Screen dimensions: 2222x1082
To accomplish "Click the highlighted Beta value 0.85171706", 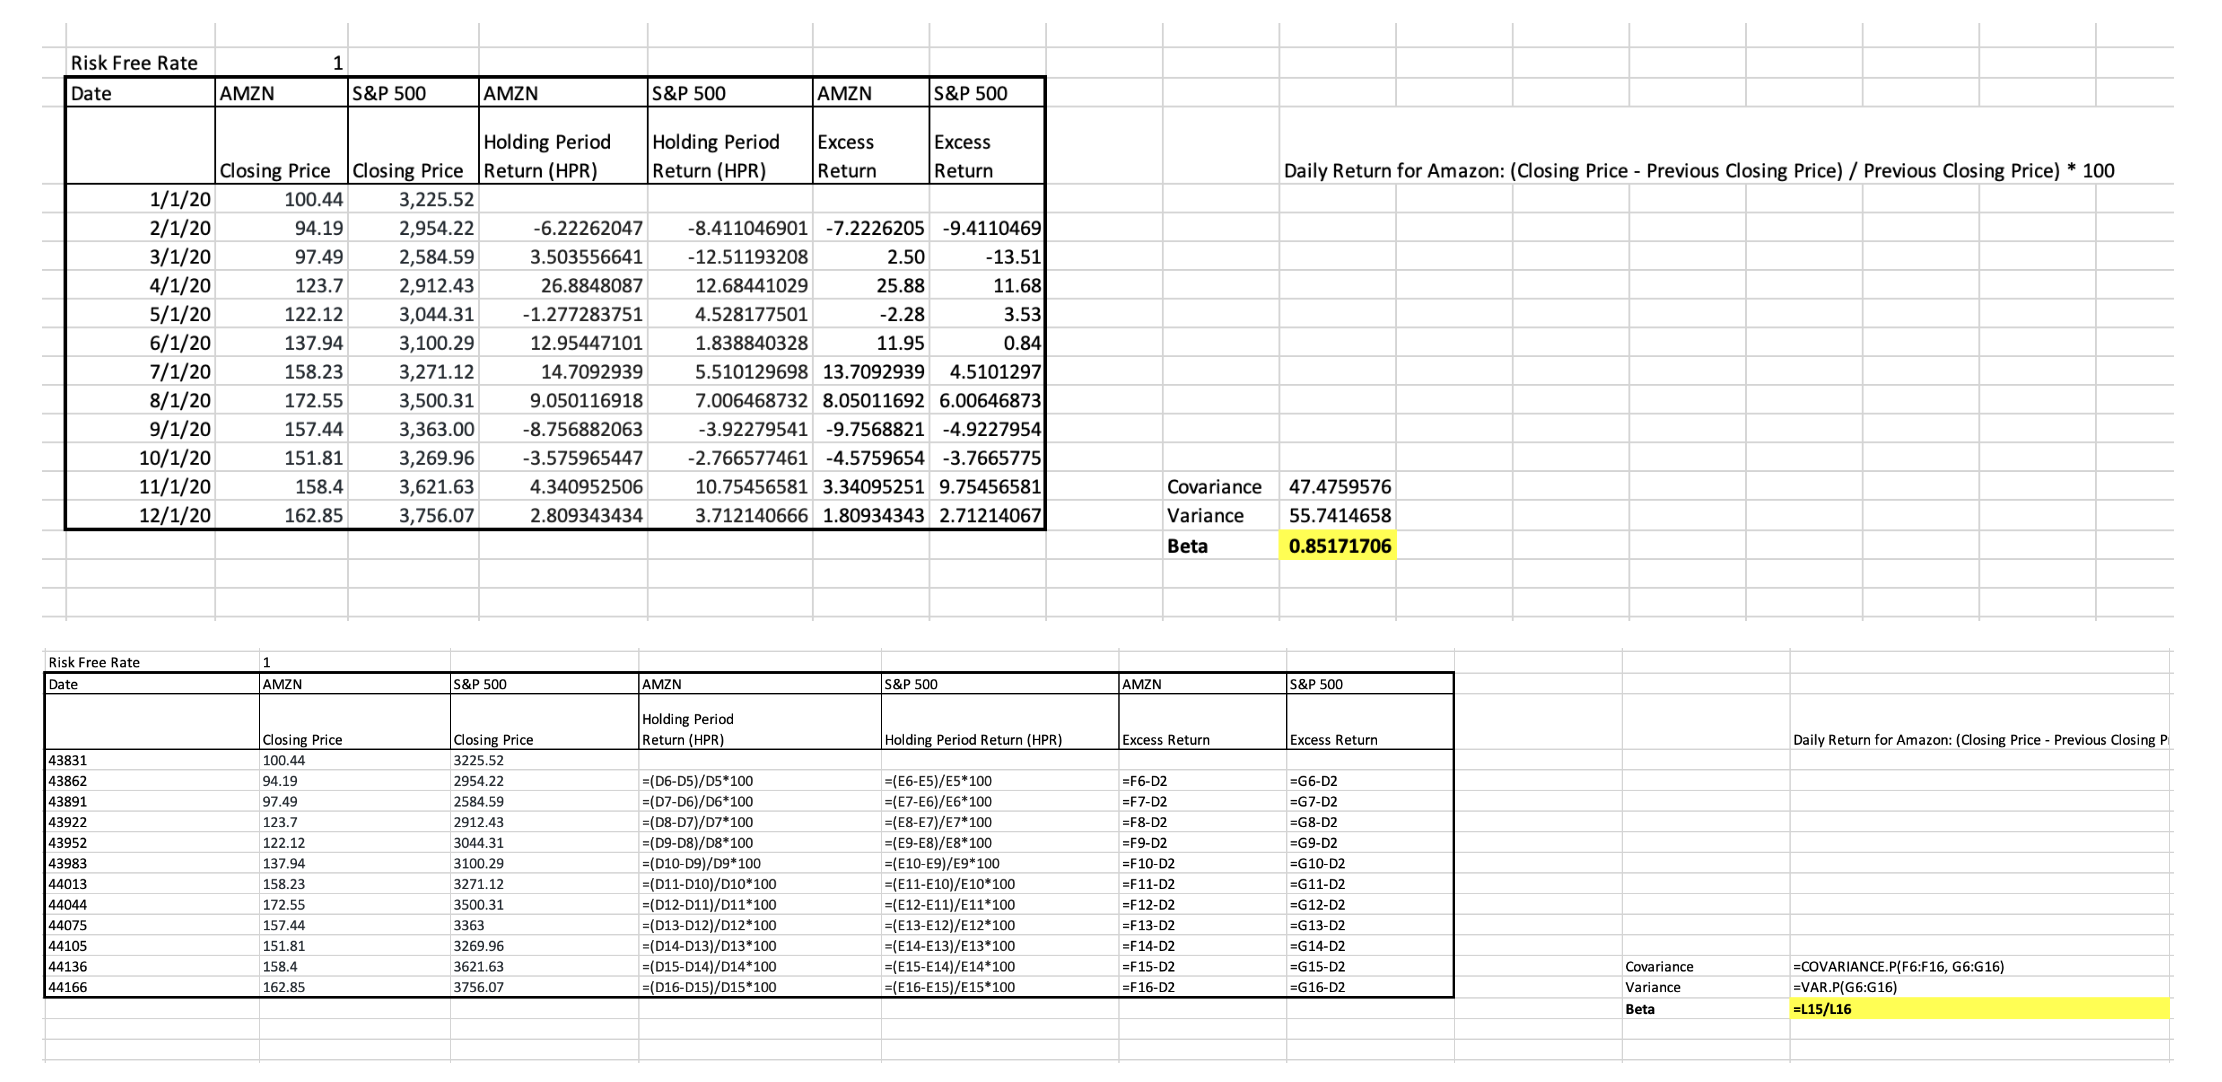I will pos(1338,546).
